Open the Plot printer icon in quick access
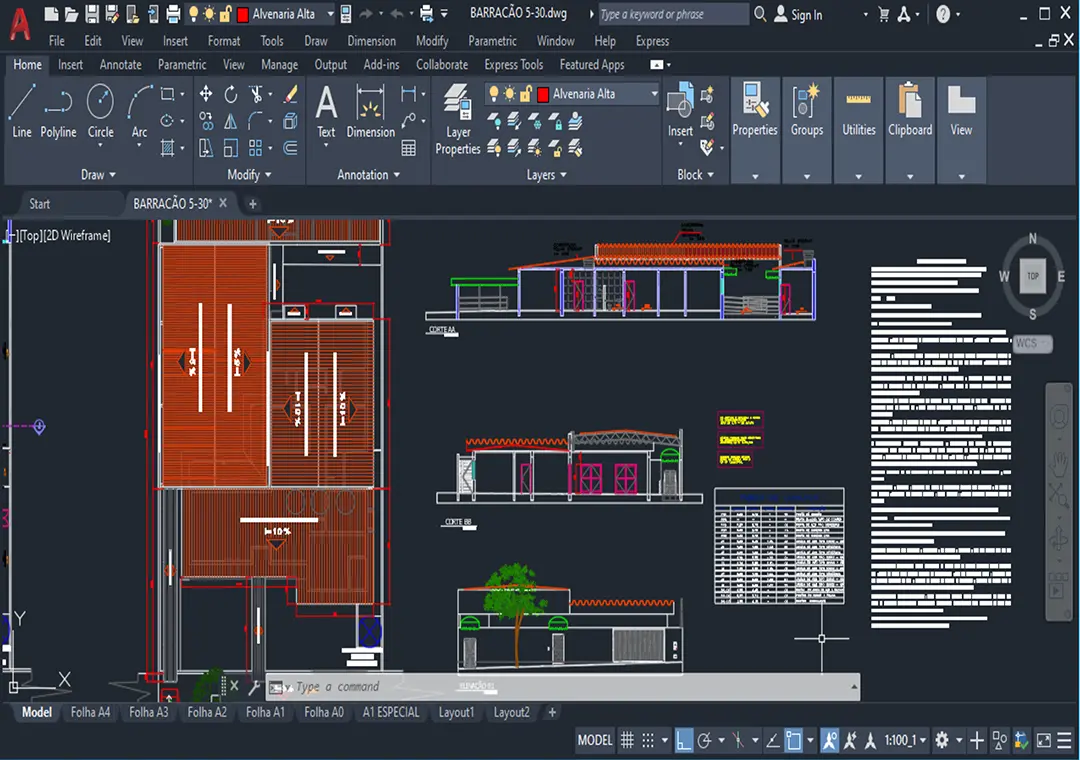This screenshot has height=760, width=1080. 172,14
